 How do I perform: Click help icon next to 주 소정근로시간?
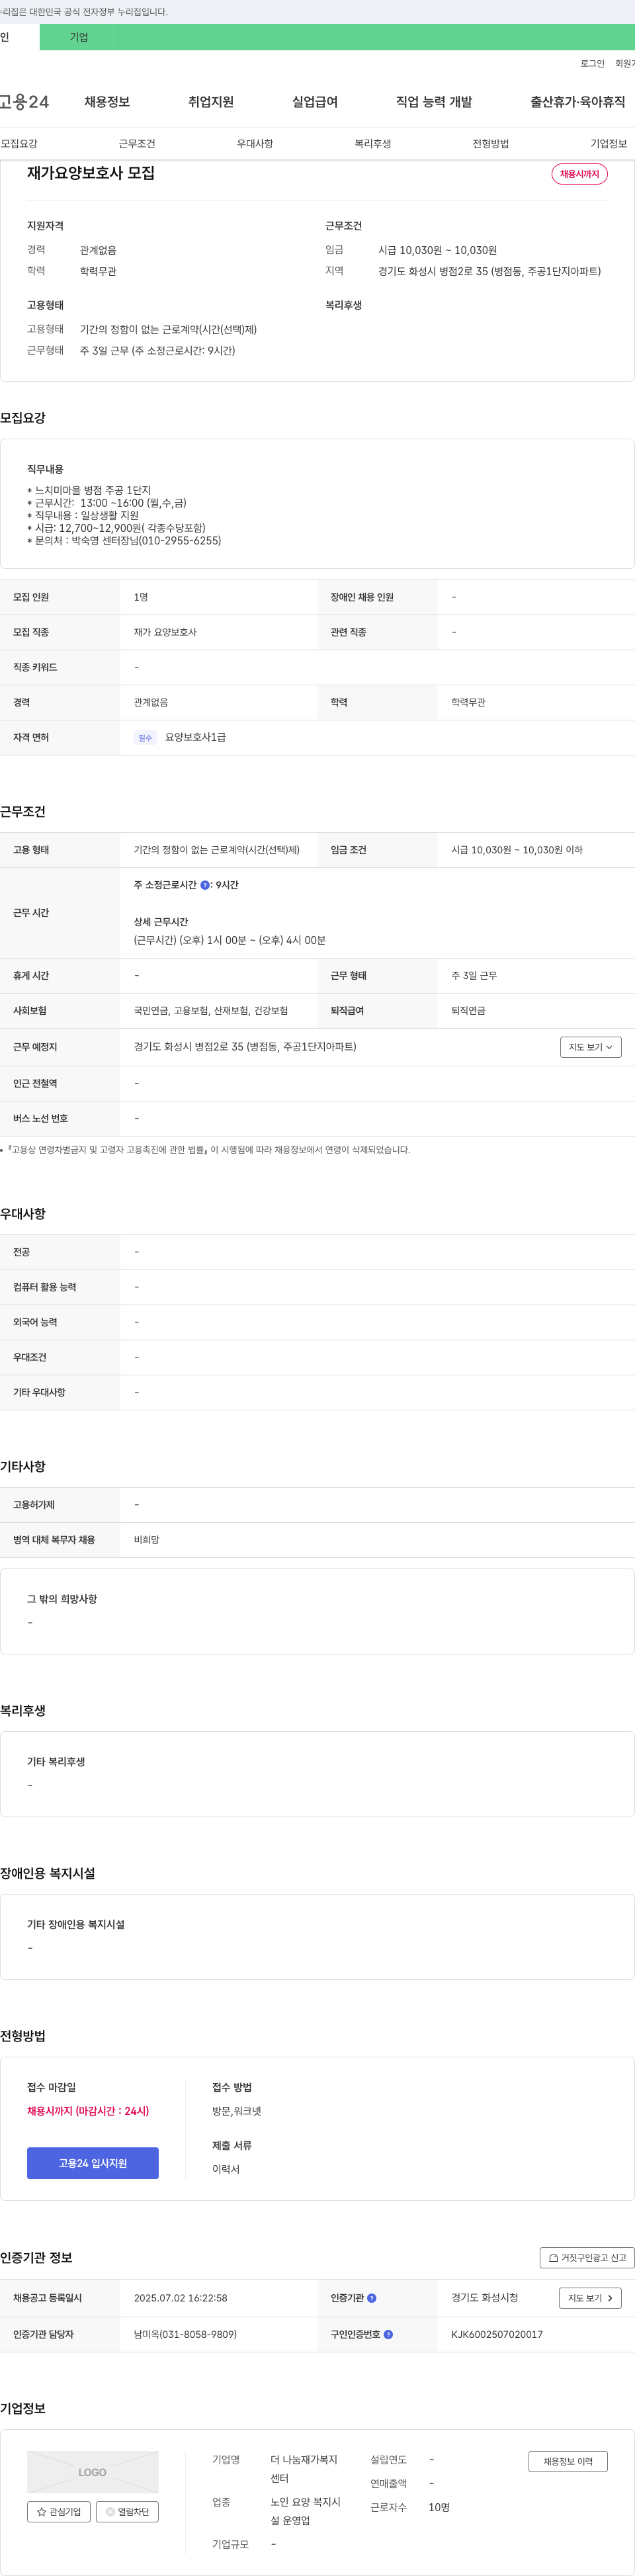point(205,885)
